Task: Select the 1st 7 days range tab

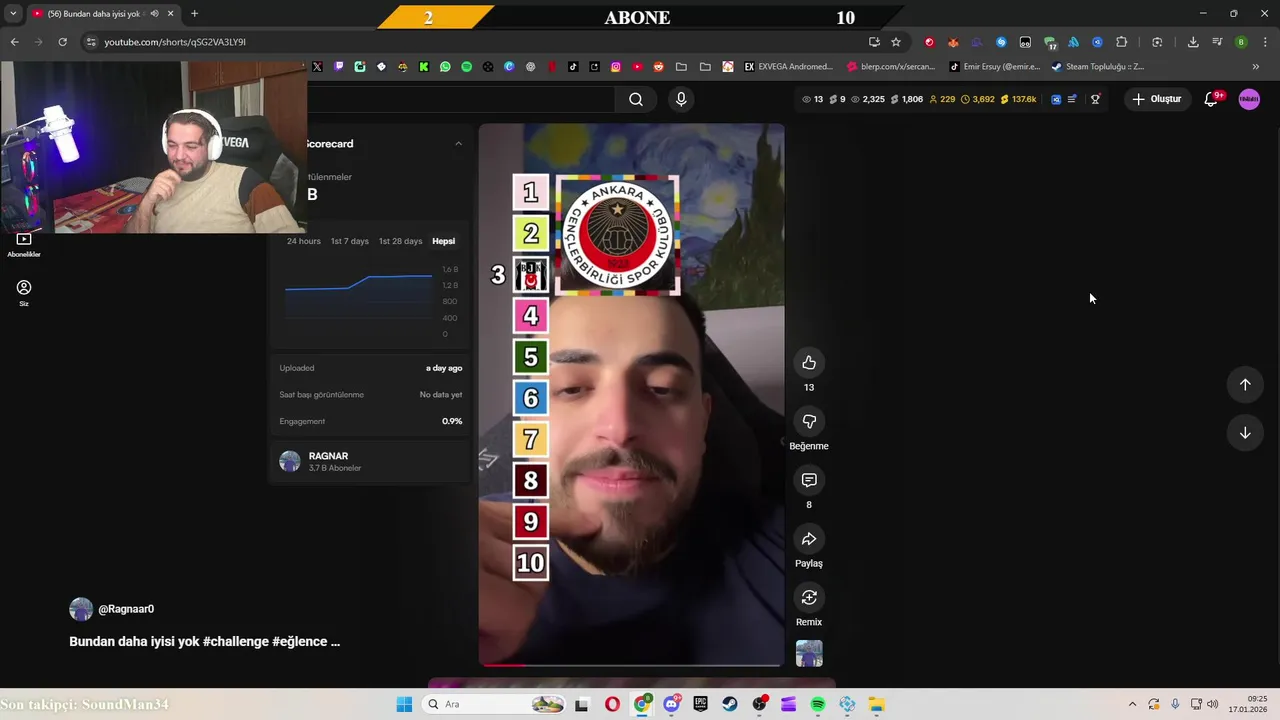Action: pyautogui.click(x=350, y=241)
